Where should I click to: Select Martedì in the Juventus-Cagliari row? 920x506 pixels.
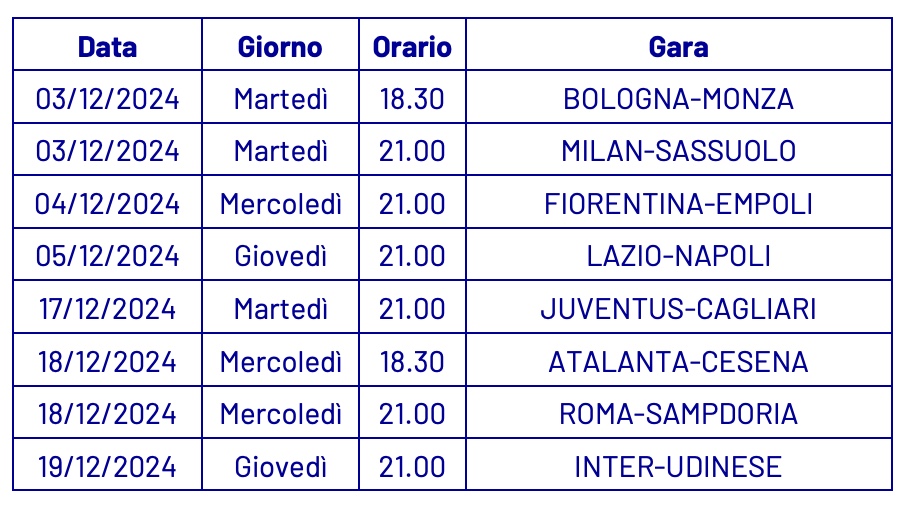click(280, 309)
